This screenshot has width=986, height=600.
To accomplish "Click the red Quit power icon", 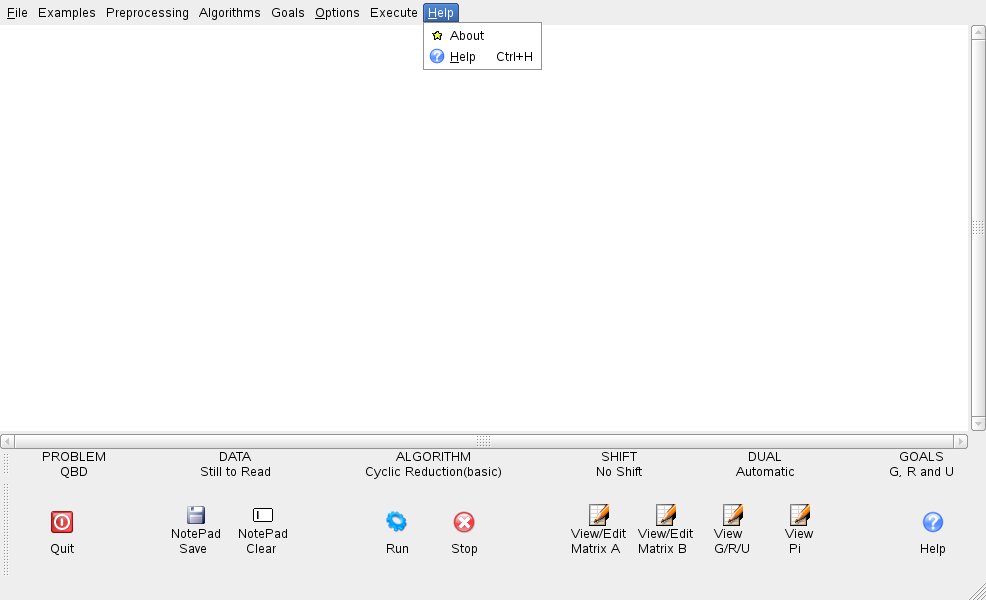I will pyautogui.click(x=62, y=521).
